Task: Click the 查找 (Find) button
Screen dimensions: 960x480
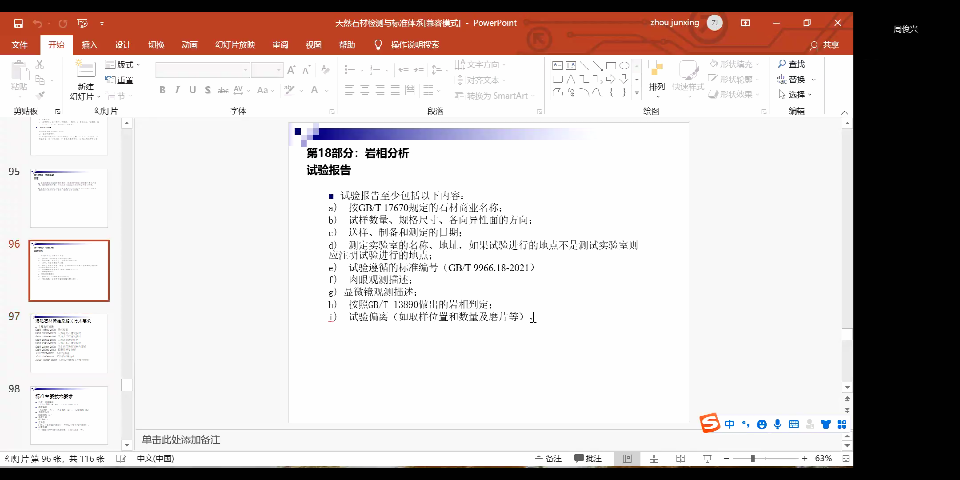Action: [791, 64]
